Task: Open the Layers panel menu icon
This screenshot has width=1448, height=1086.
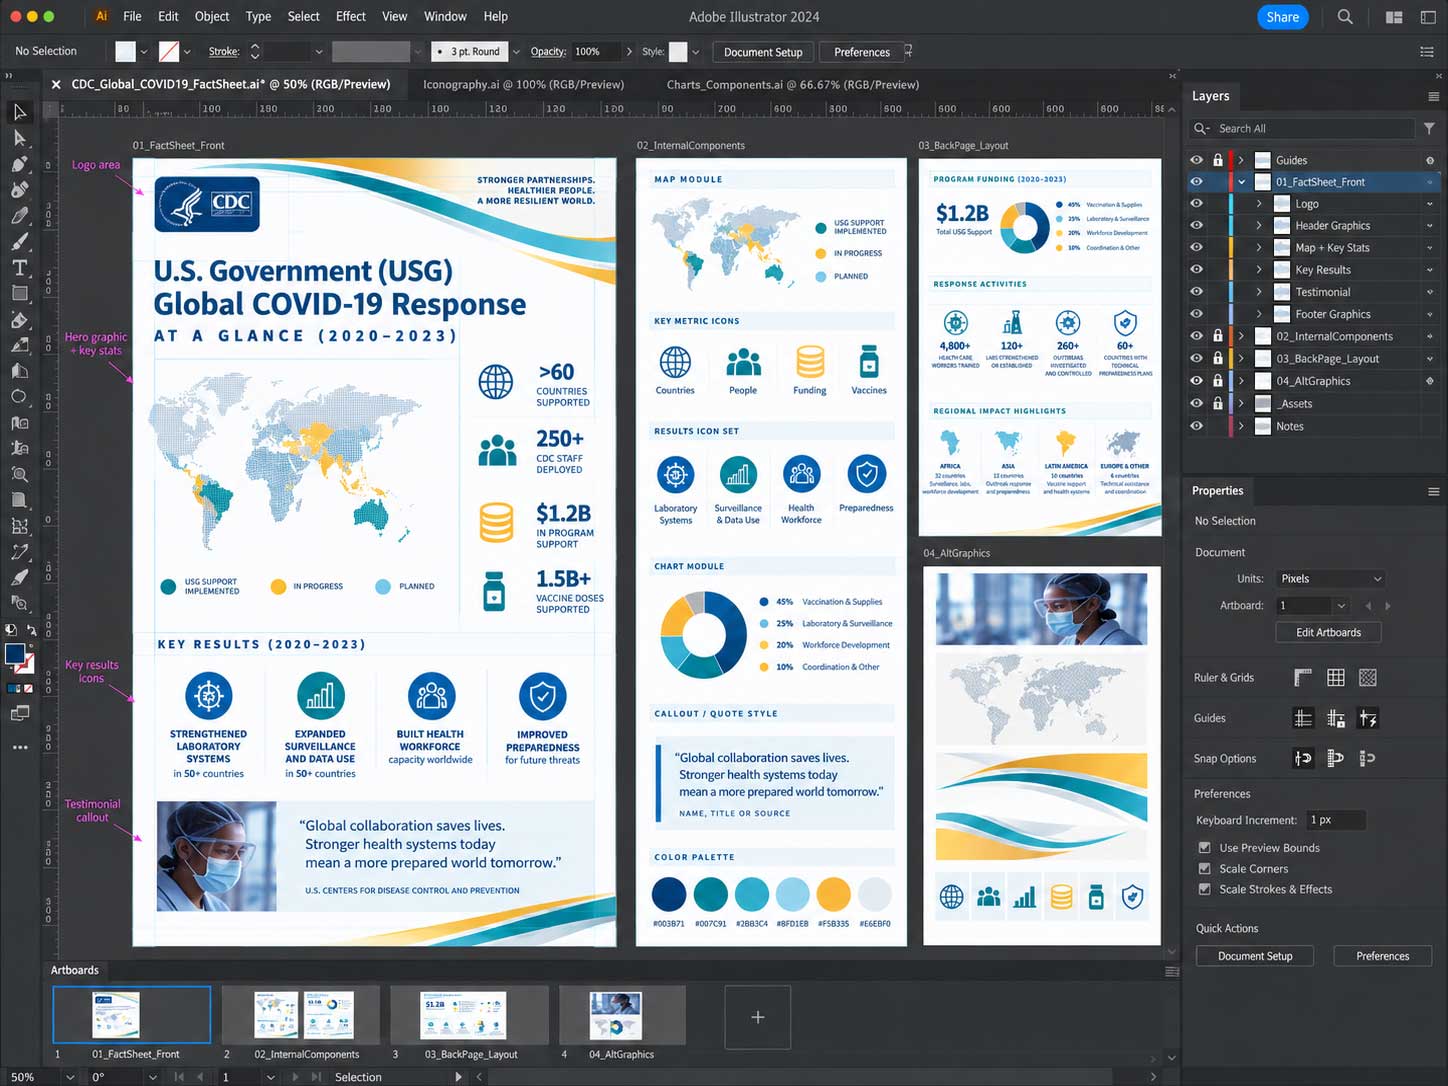Action: [x=1433, y=96]
